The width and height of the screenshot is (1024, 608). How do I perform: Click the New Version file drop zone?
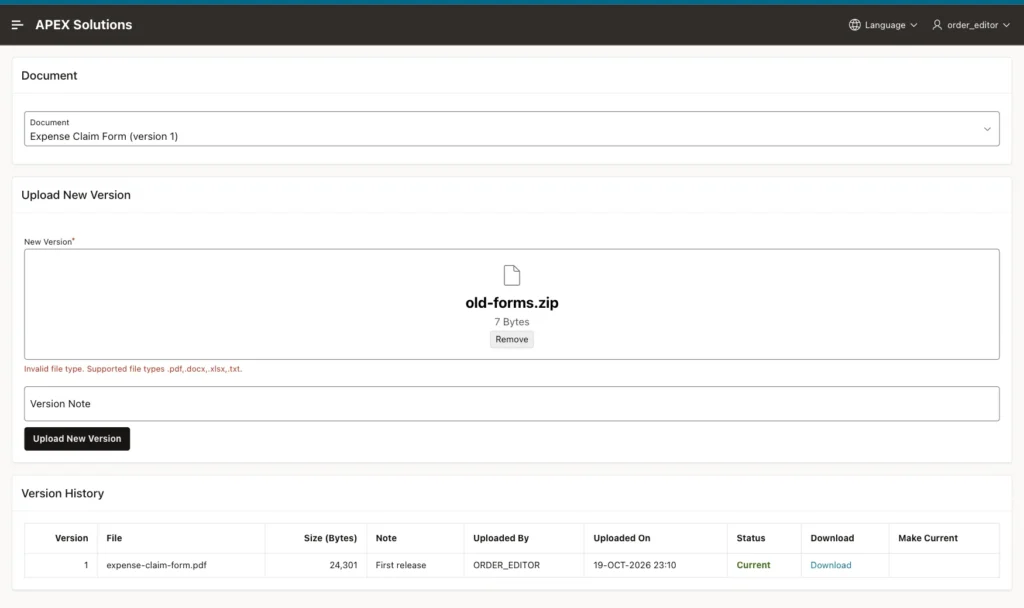511,304
